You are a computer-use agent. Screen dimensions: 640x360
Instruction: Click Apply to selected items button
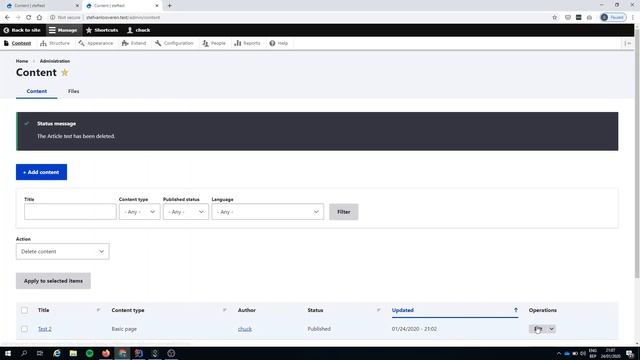[53, 281]
